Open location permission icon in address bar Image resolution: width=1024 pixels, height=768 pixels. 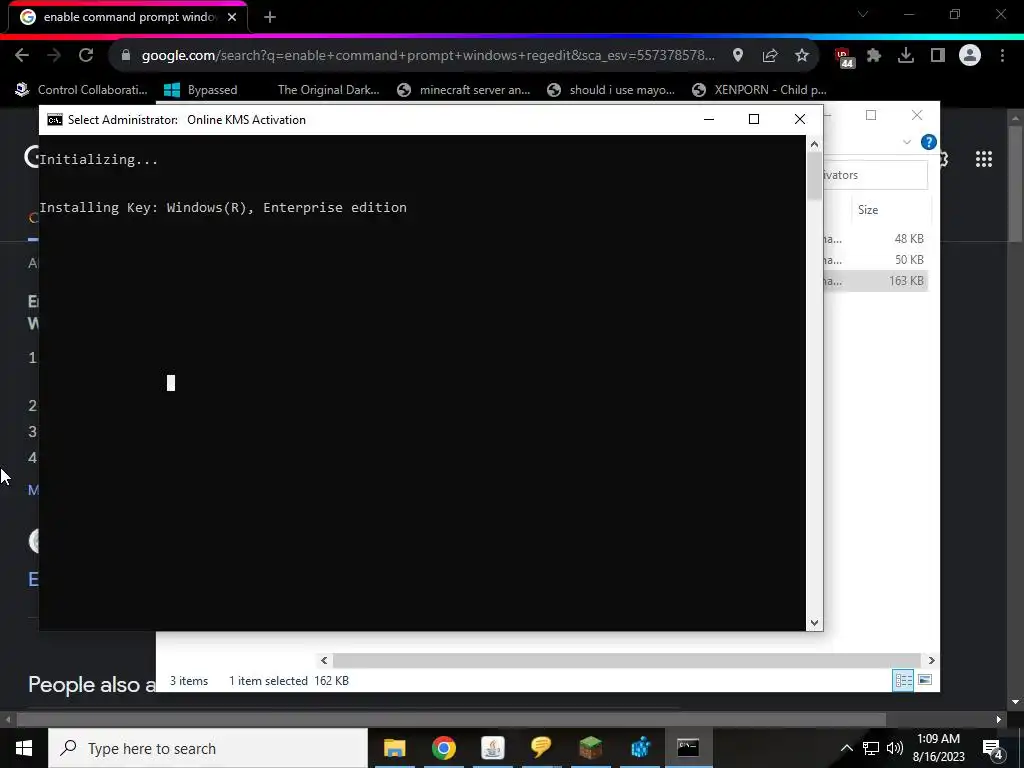[x=738, y=56]
